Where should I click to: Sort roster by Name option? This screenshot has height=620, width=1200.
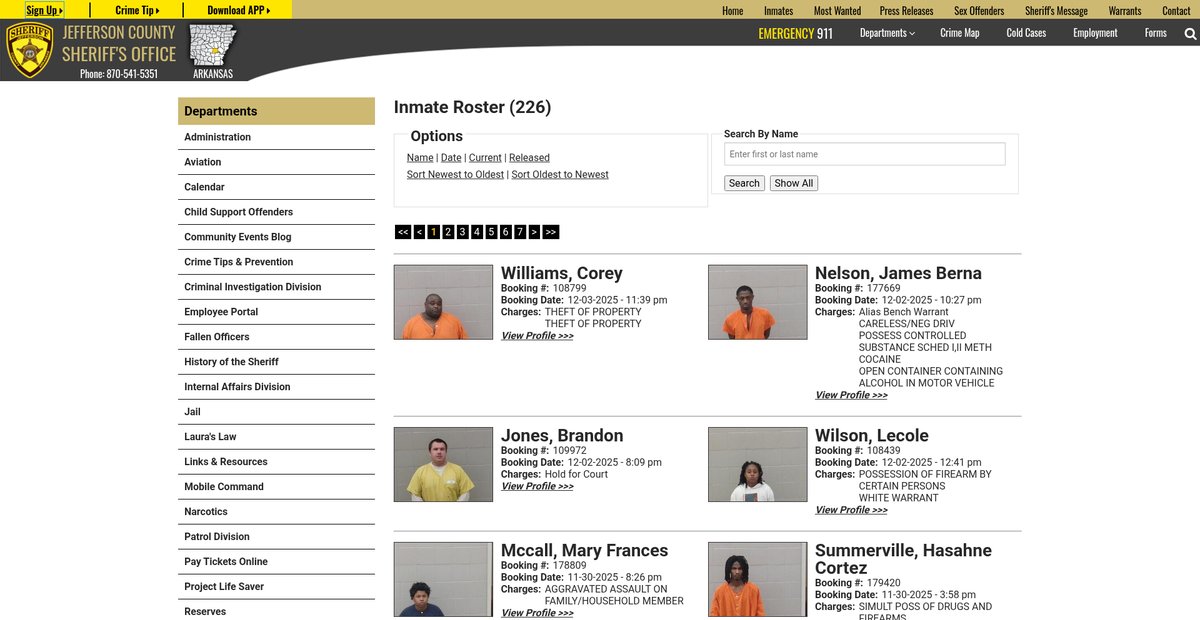tap(420, 158)
